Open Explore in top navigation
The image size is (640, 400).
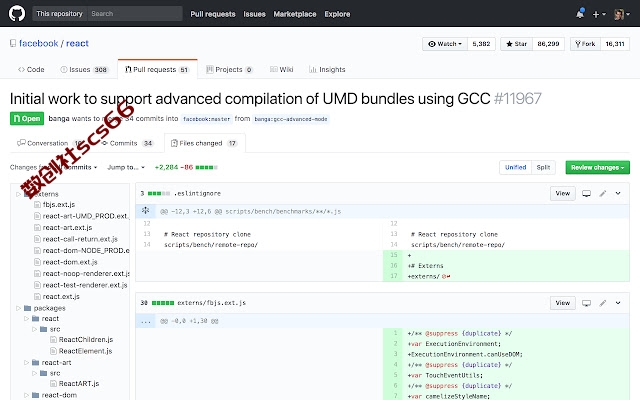pyautogui.click(x=337, y=14)
